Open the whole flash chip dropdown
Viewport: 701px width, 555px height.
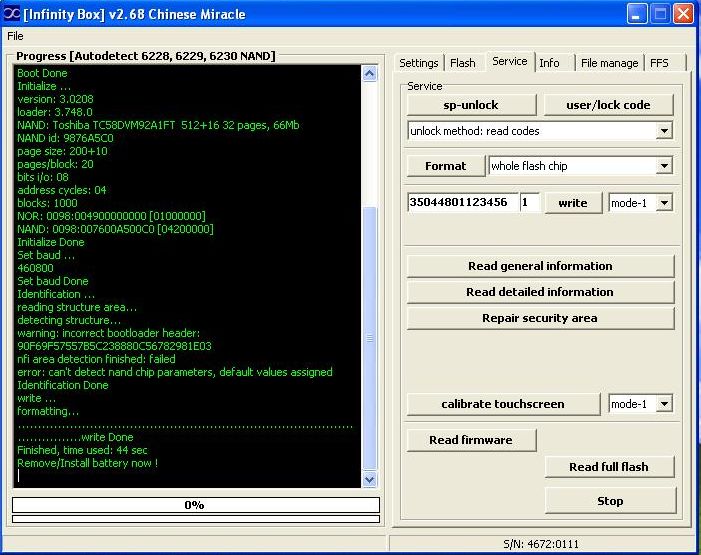click(x=664, y=166)
